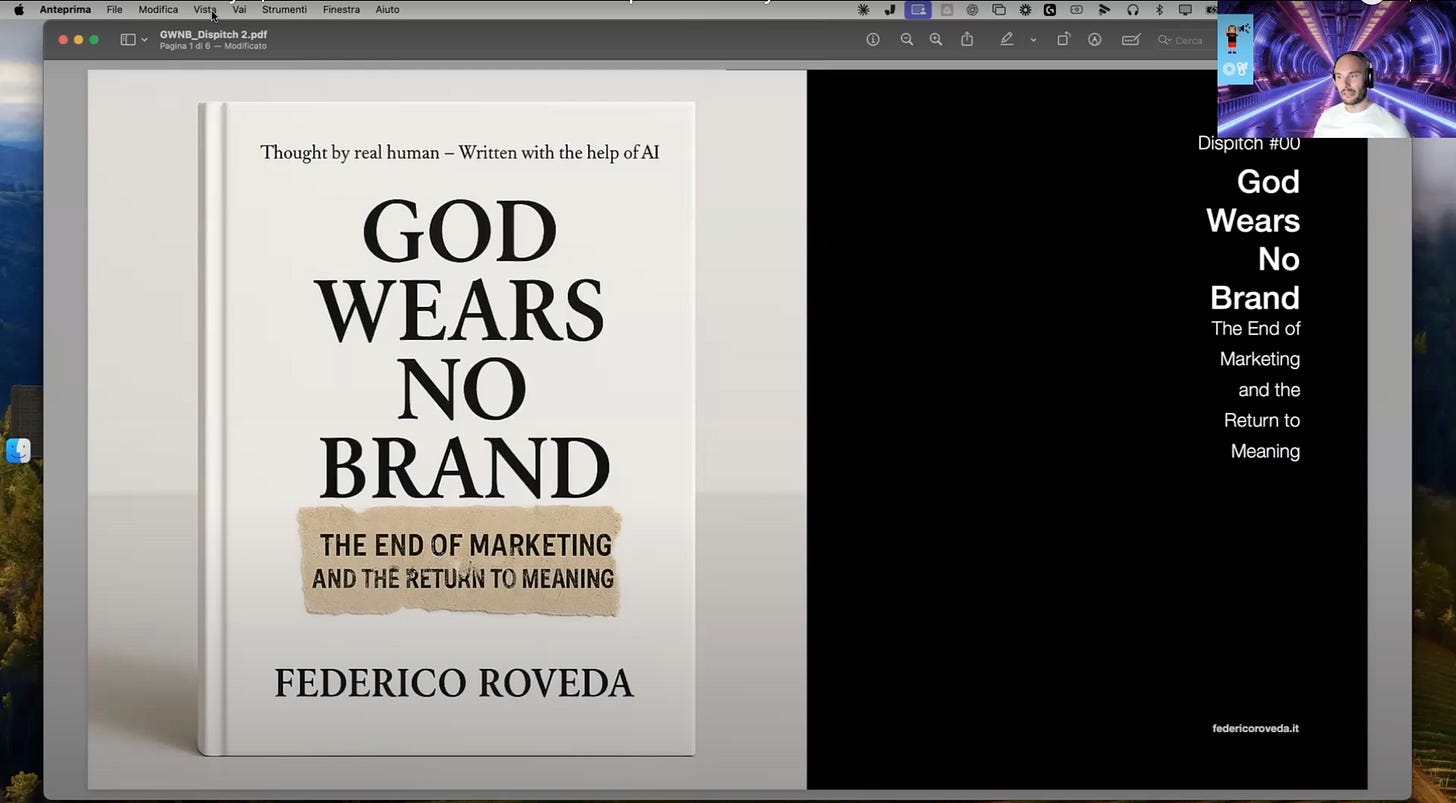Click the Finder icon in the Dock
The height and width of the screenshot is (803, 1456).
[x=18, y=451]
